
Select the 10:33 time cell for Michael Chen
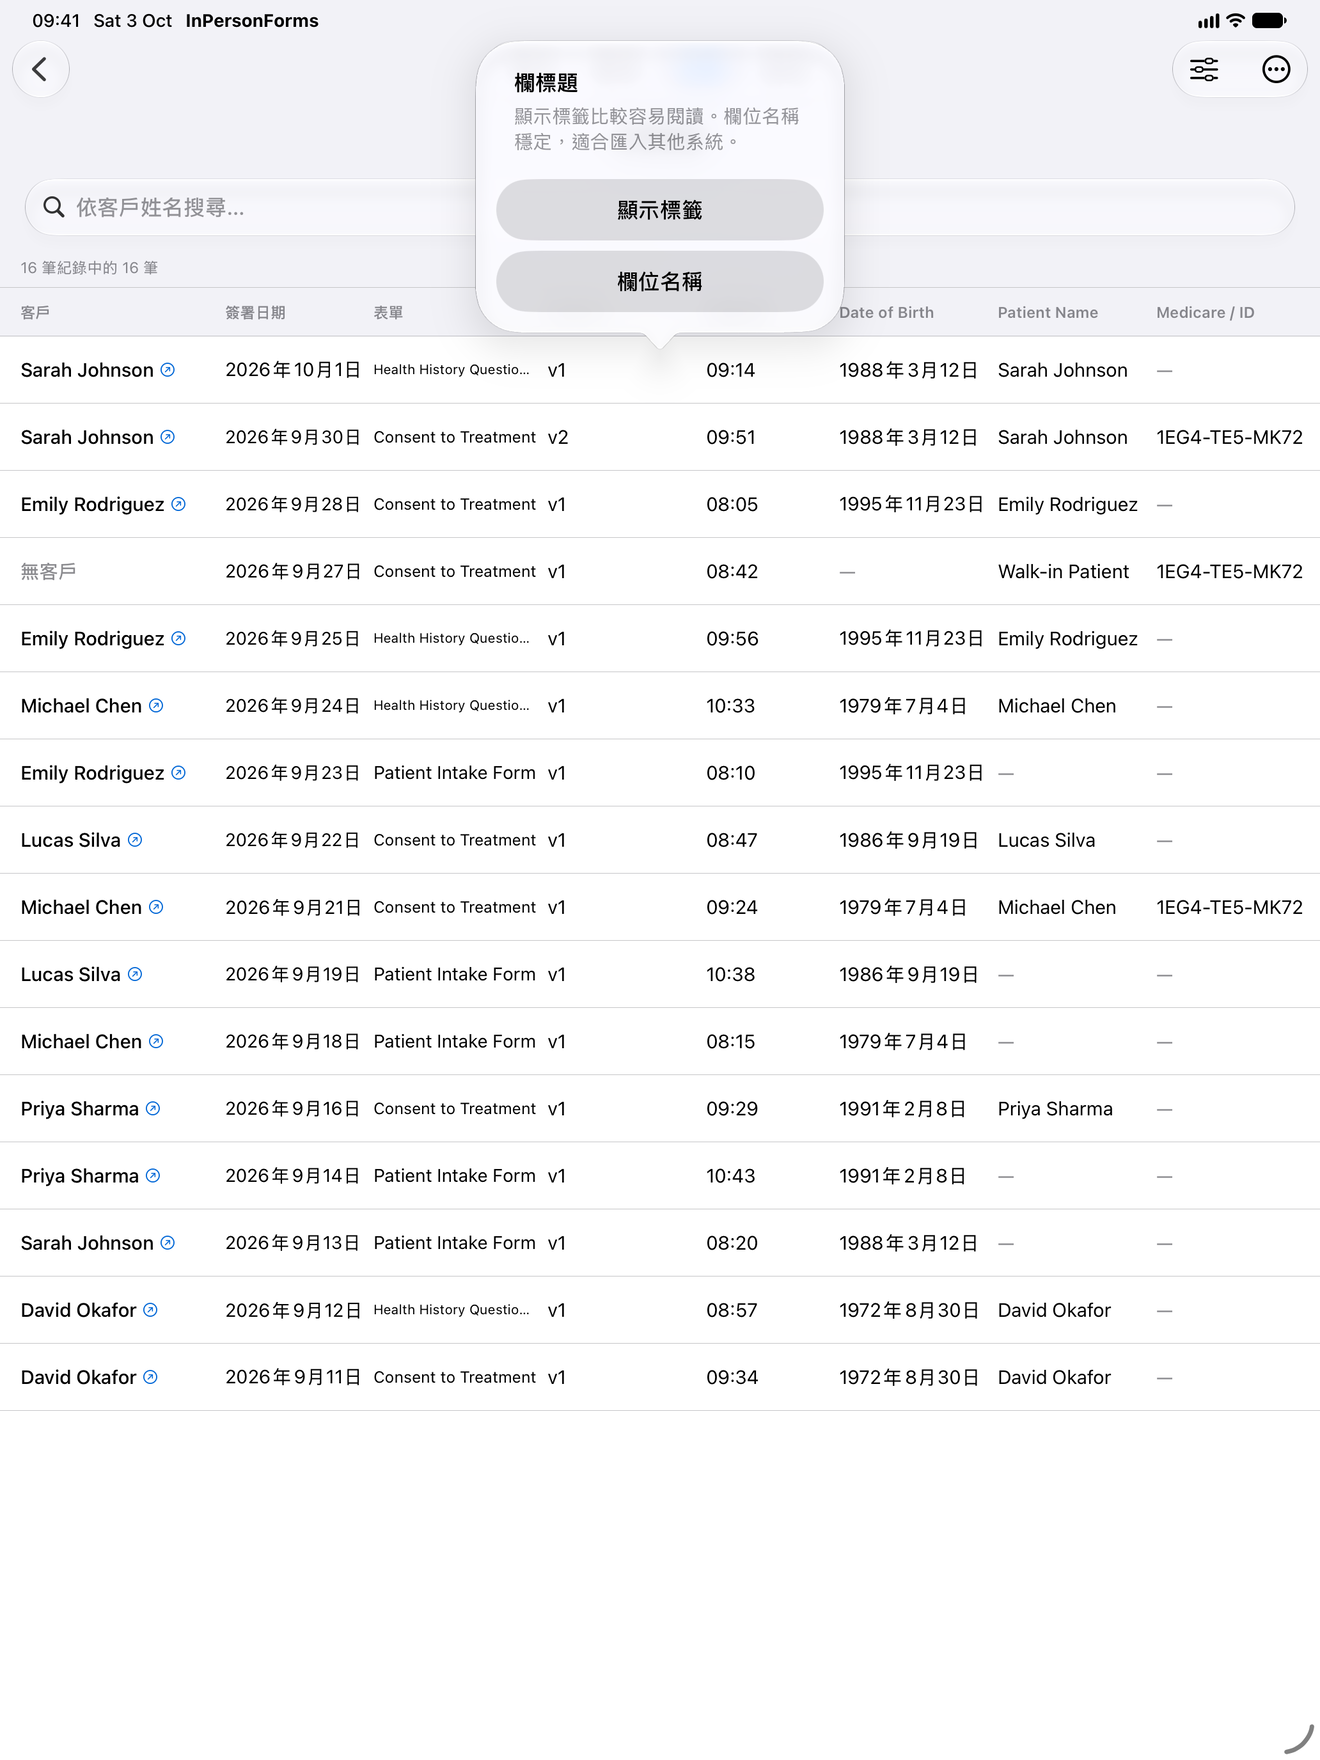(x=731, y=705)
